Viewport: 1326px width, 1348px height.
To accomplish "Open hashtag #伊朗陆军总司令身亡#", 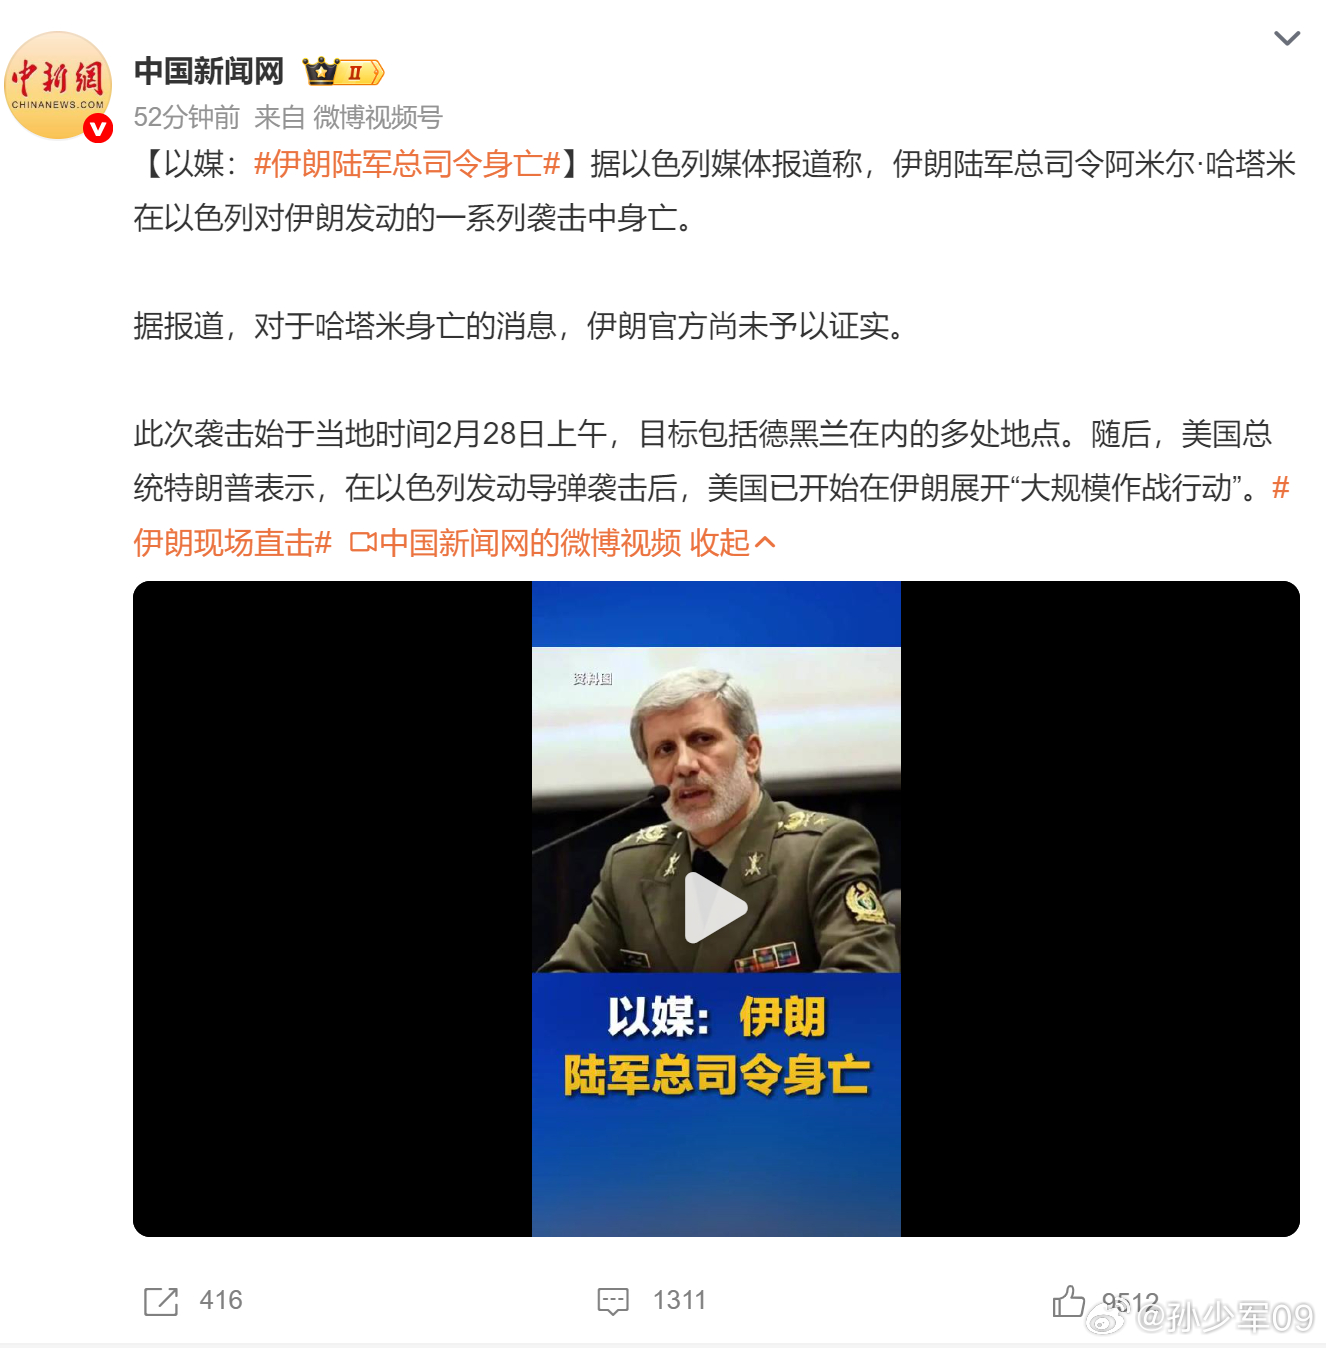I will pos(407,164).
